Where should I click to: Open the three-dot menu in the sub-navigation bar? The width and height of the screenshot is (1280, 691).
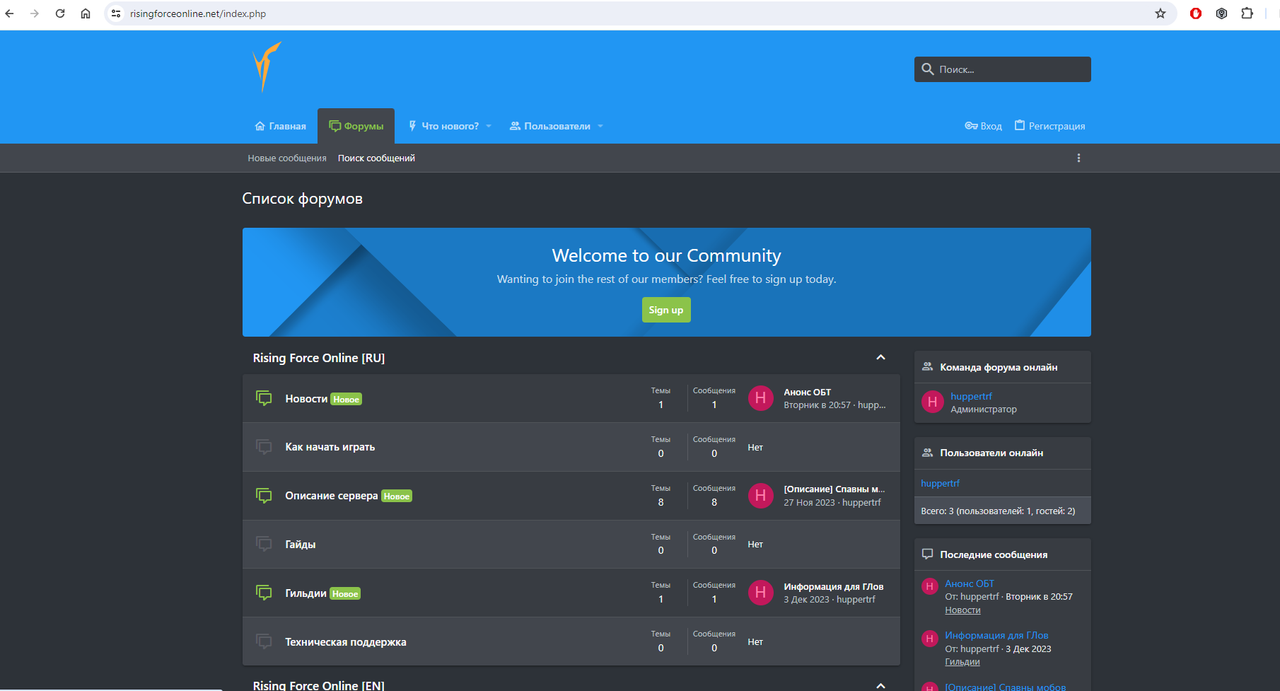pyautogui.click(x=1078, y=158)
